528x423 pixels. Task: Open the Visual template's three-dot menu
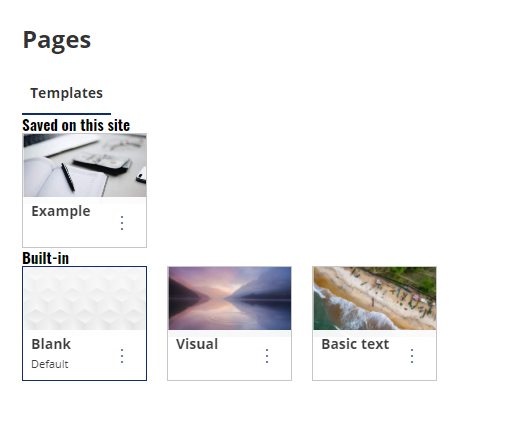coord(267,356)
